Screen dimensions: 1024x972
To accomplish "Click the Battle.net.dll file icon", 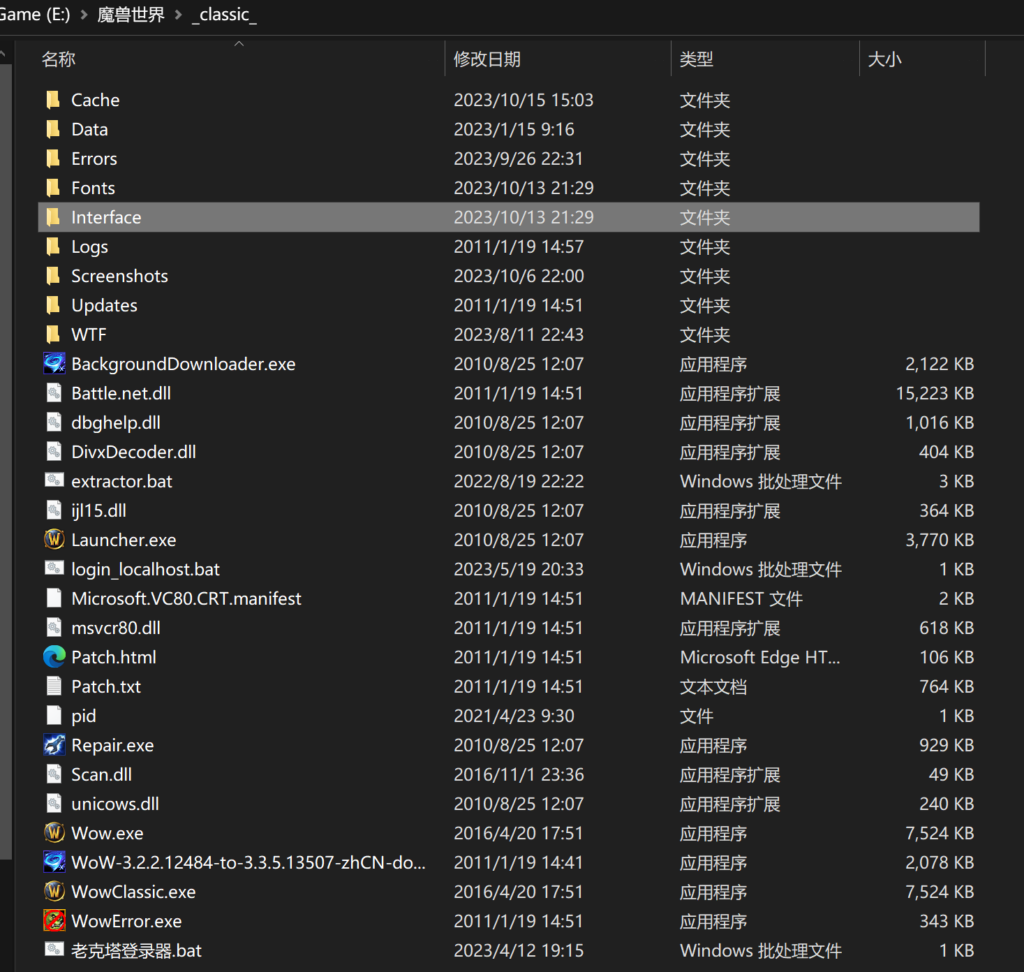I will (x=54, y=393).
